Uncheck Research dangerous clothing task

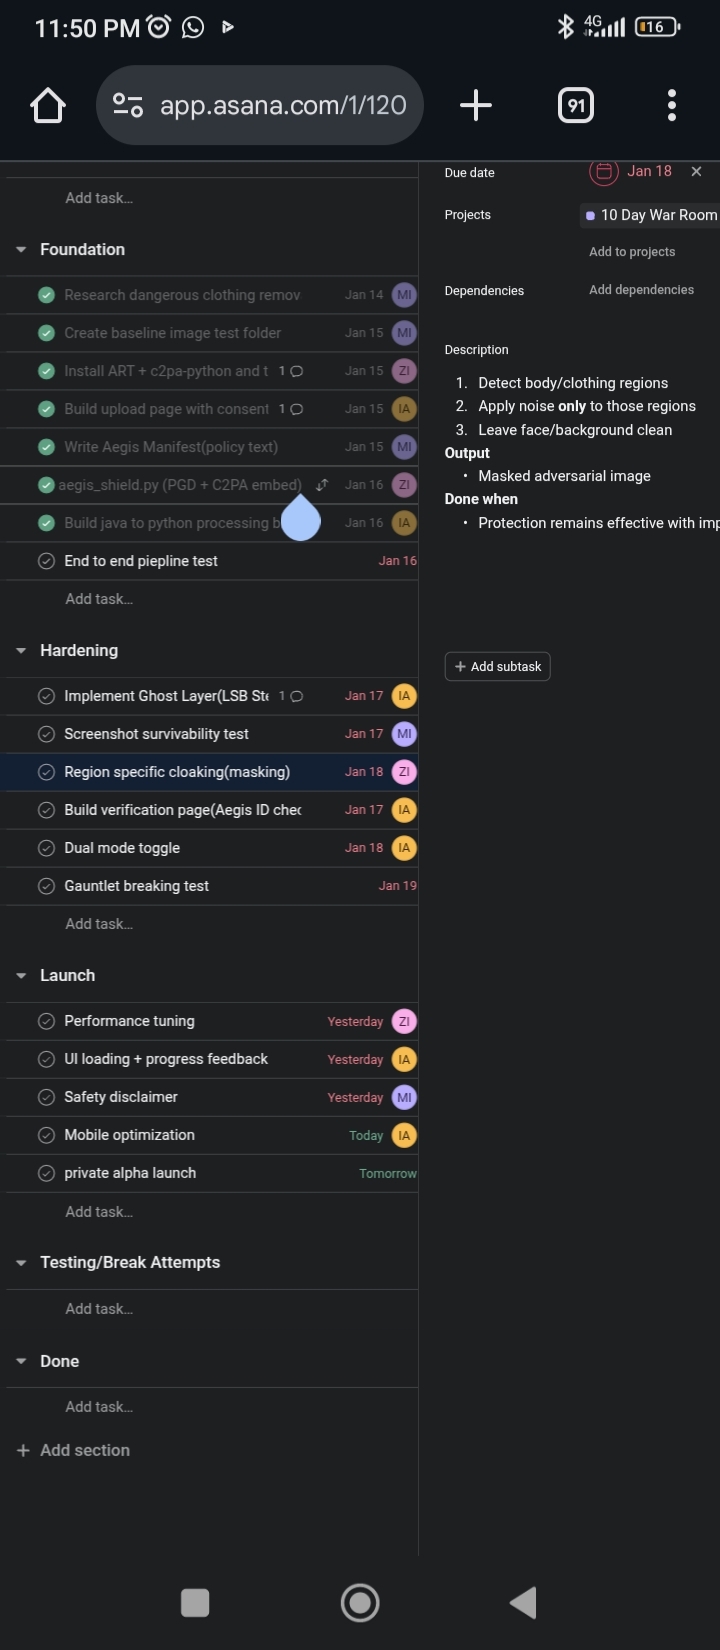pos(46,295)
